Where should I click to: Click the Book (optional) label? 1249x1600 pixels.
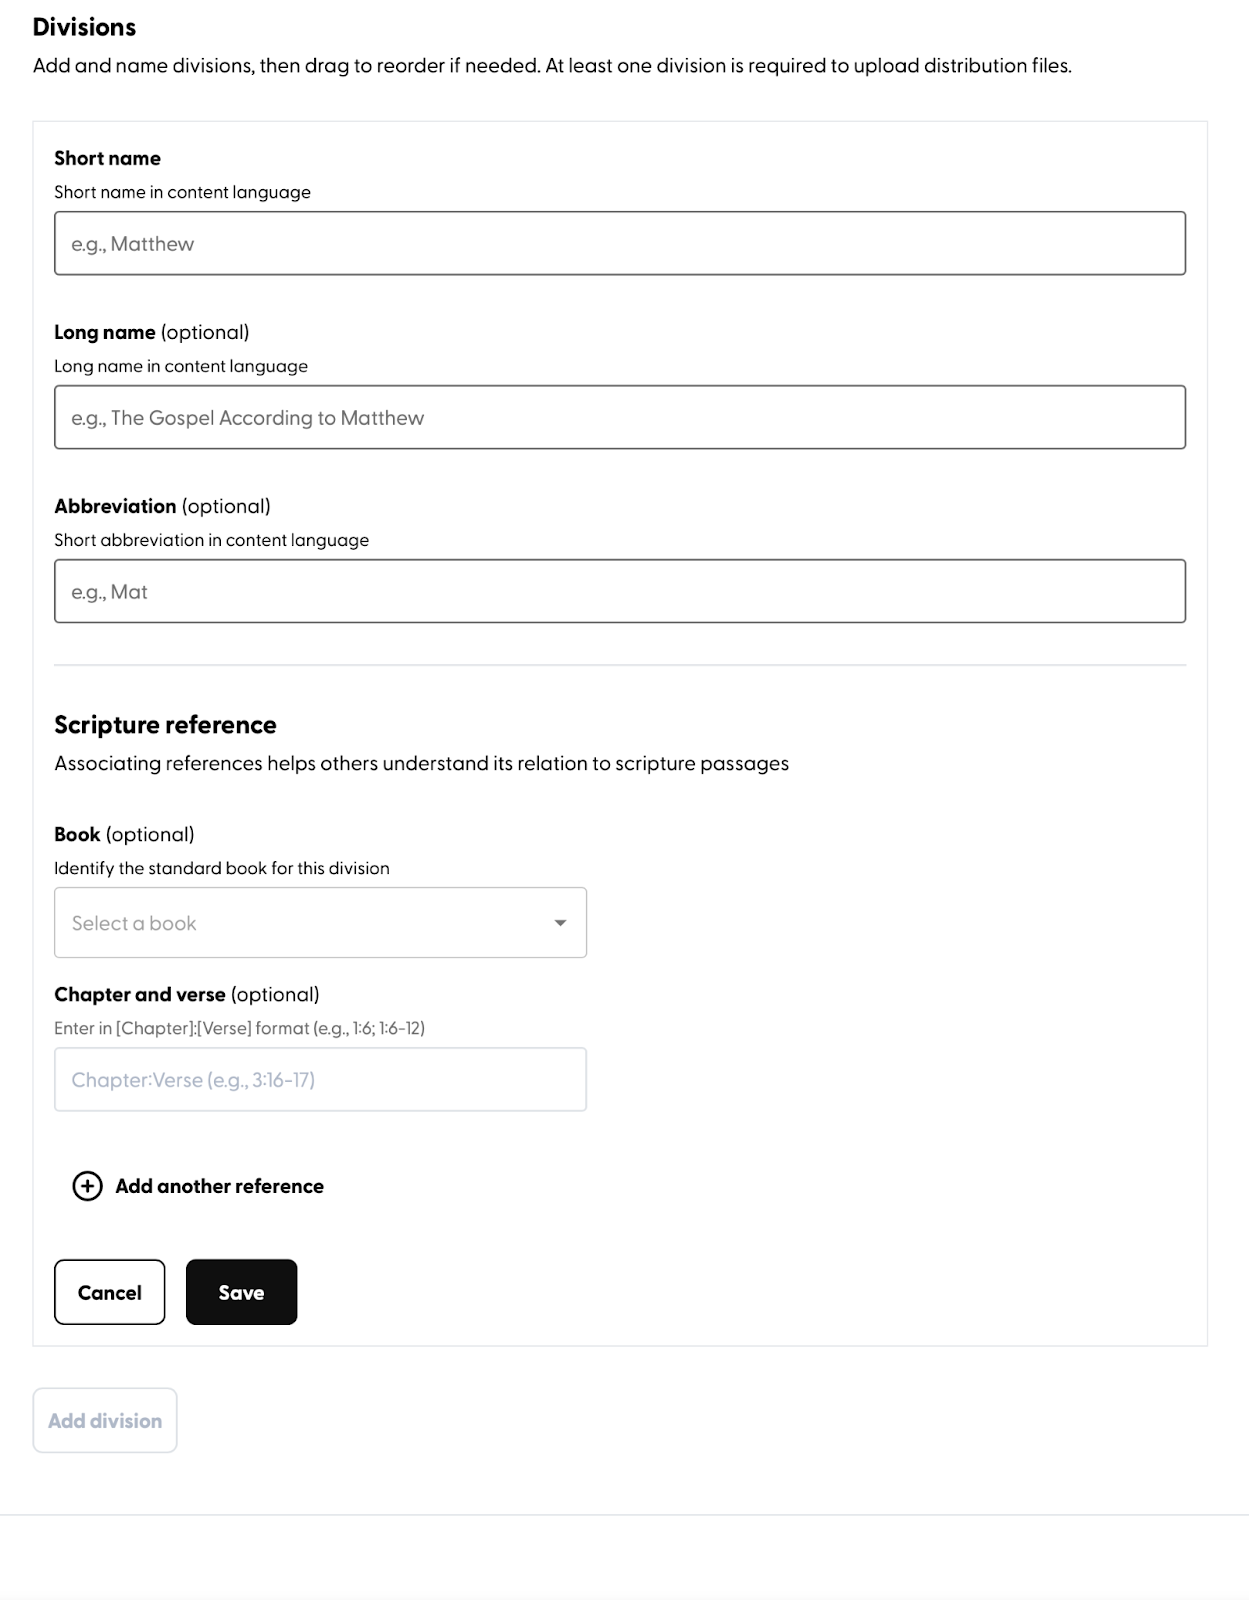tap(124, 834)
